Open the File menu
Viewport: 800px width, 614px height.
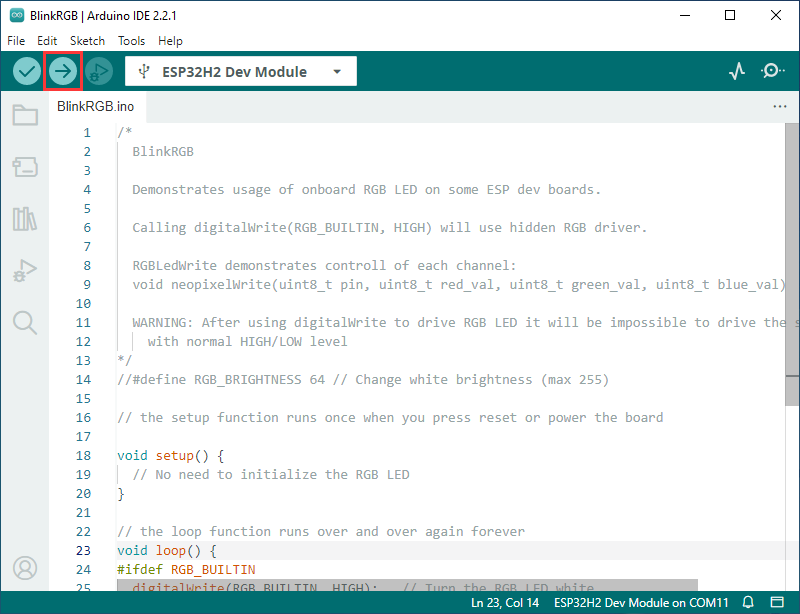pos(16,41)
